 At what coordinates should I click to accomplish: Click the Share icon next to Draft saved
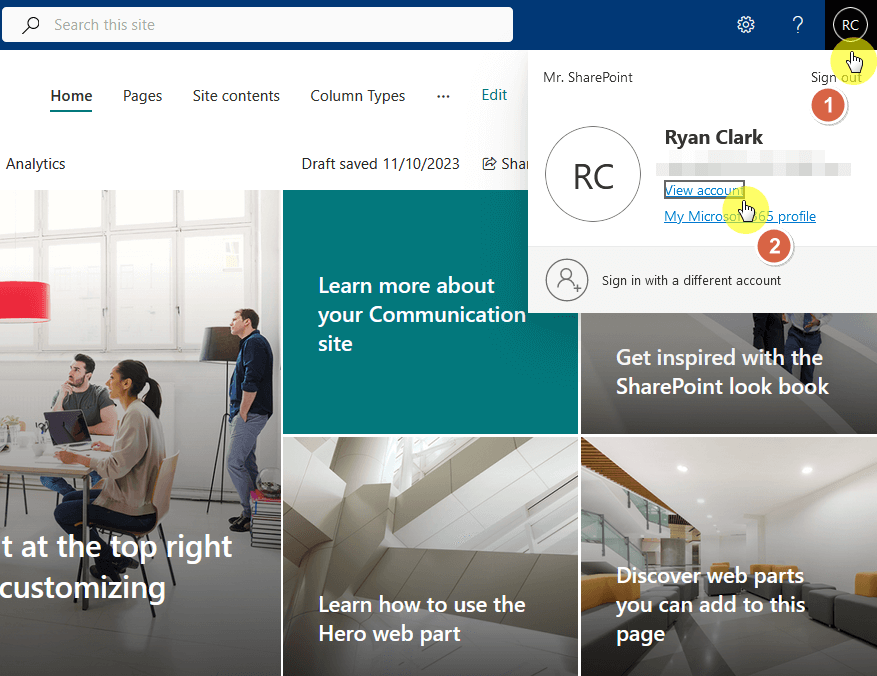tap(489, 163)
